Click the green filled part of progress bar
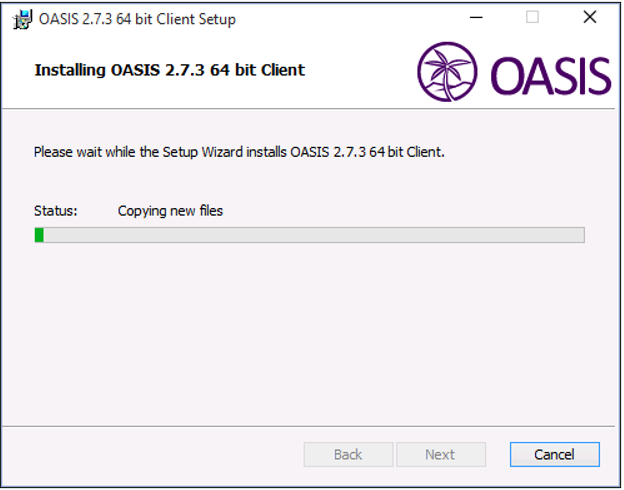The image size is (624, 490). coord(39,235)
